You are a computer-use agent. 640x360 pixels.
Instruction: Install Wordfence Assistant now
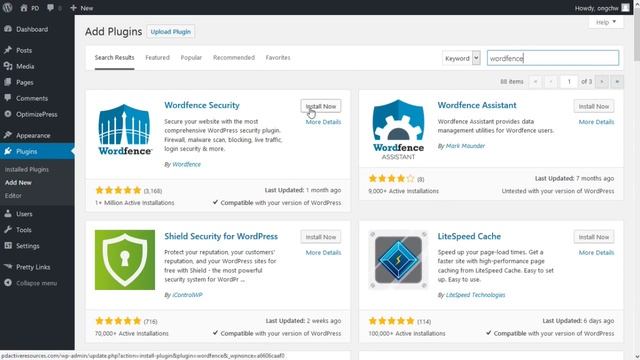[594, 106]
